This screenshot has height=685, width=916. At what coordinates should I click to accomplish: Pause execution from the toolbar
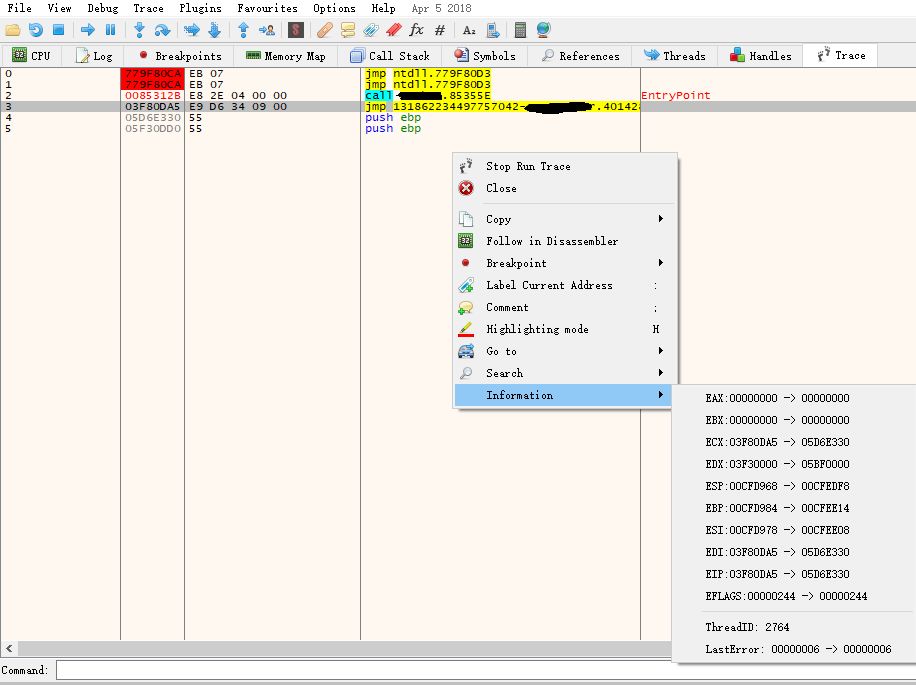(110, 30)
